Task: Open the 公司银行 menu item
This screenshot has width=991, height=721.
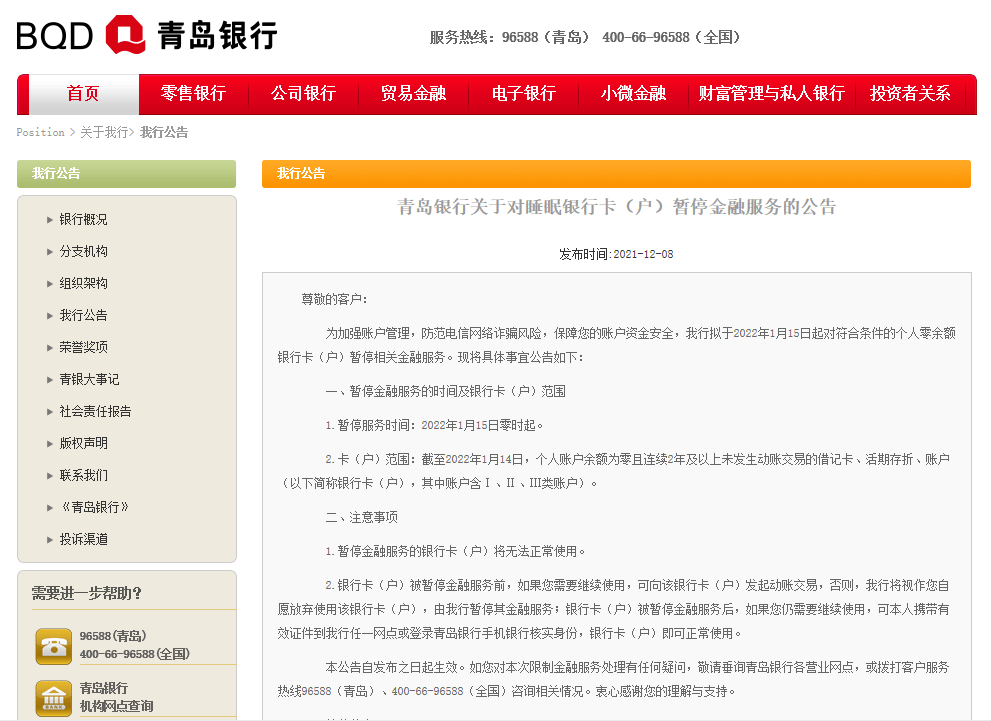Action: pyautogui.click(x=303, y=94)
